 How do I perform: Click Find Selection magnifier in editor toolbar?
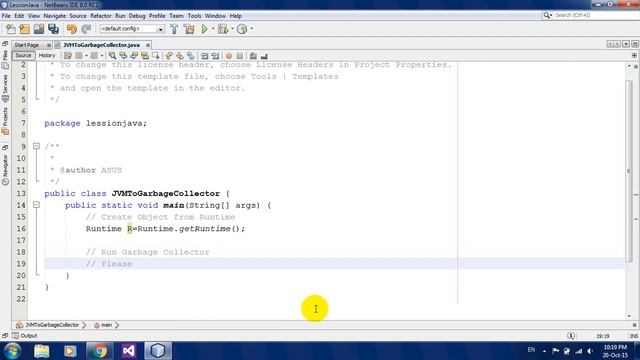click(x=112, y=56)
